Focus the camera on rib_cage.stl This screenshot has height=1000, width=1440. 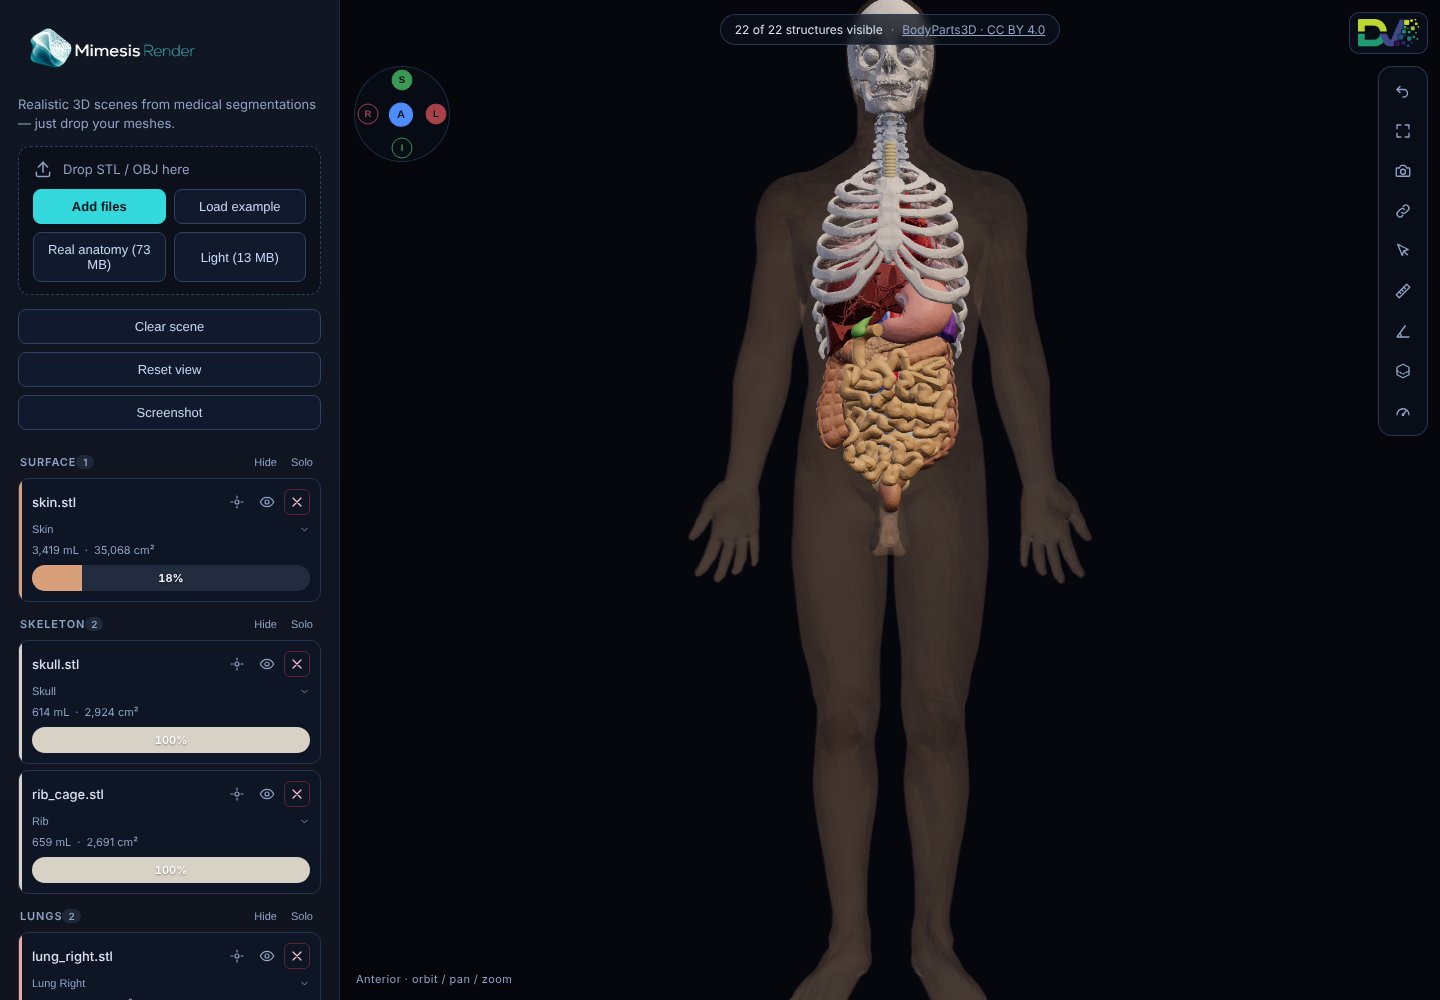coord(237,794)
